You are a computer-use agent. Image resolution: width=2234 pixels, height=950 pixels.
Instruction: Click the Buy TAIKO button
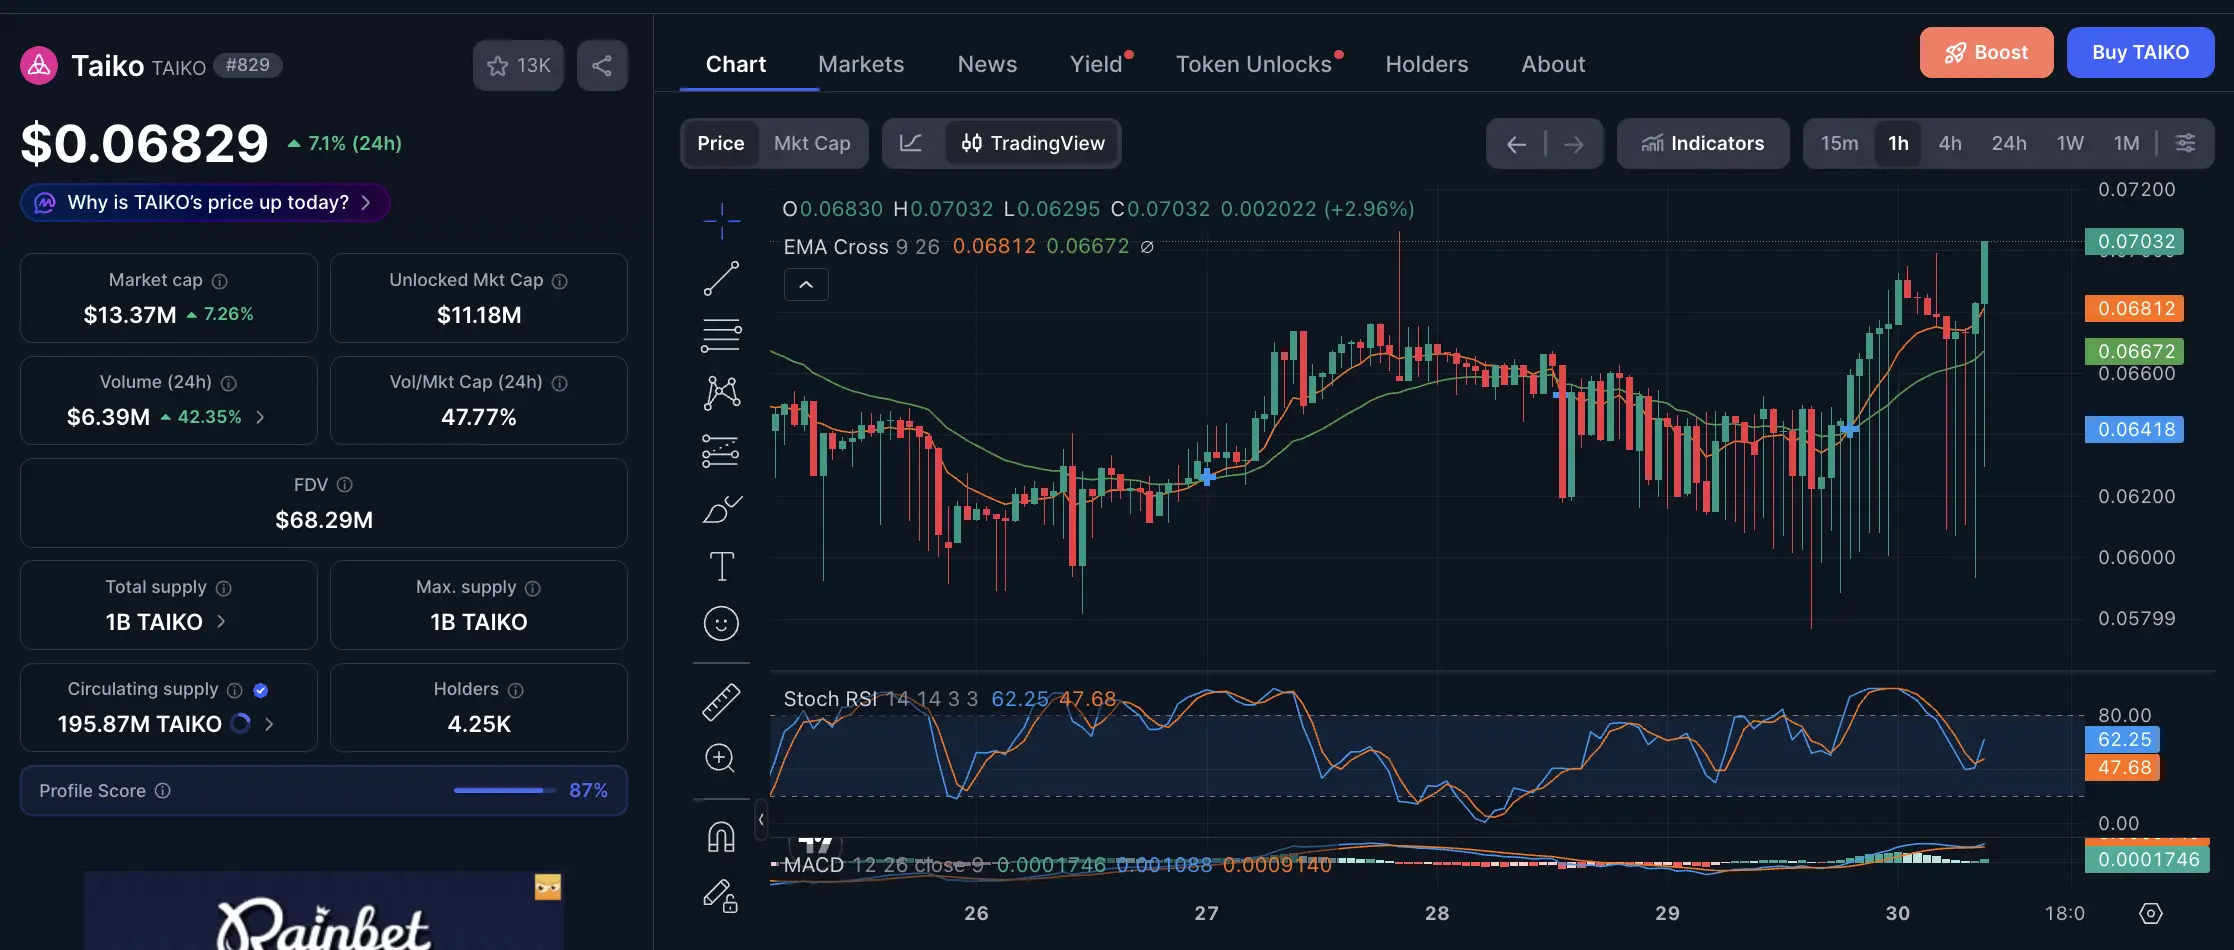(2140, 52)
